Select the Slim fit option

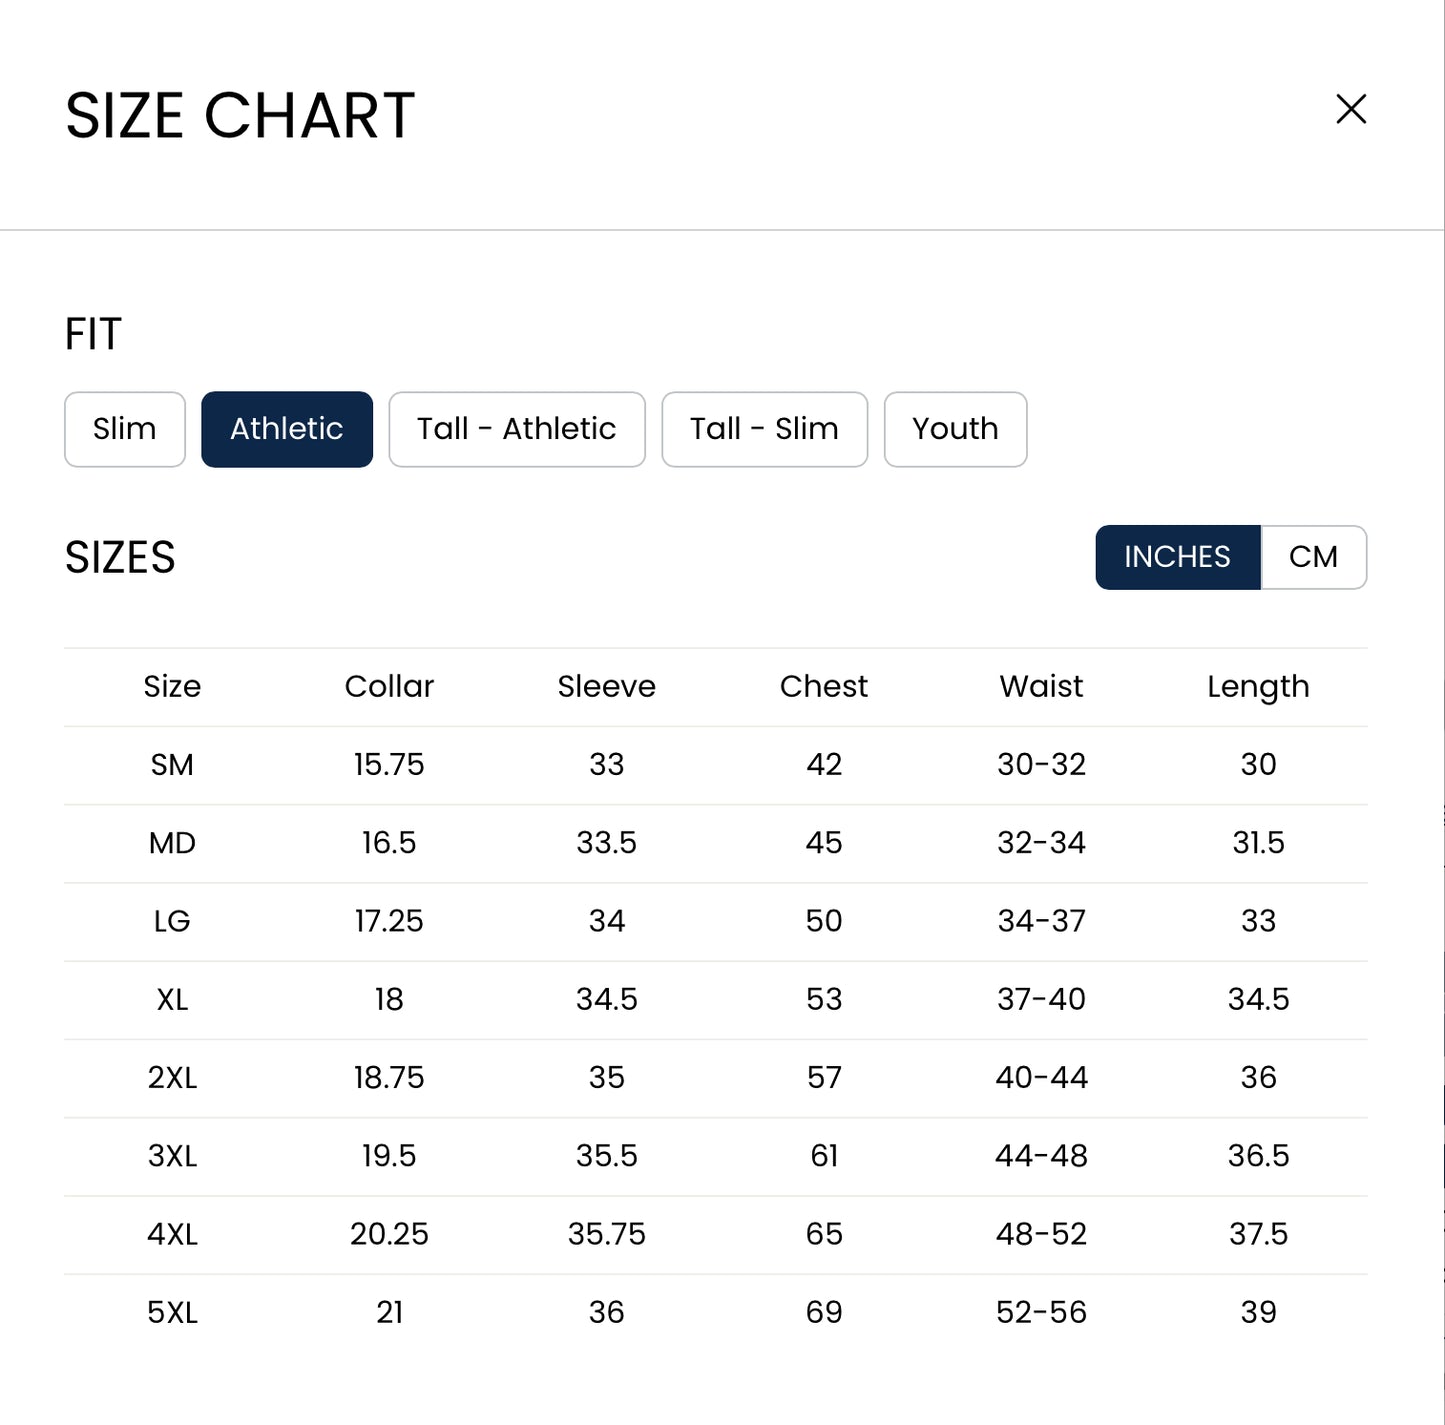[x=125, y=429]
